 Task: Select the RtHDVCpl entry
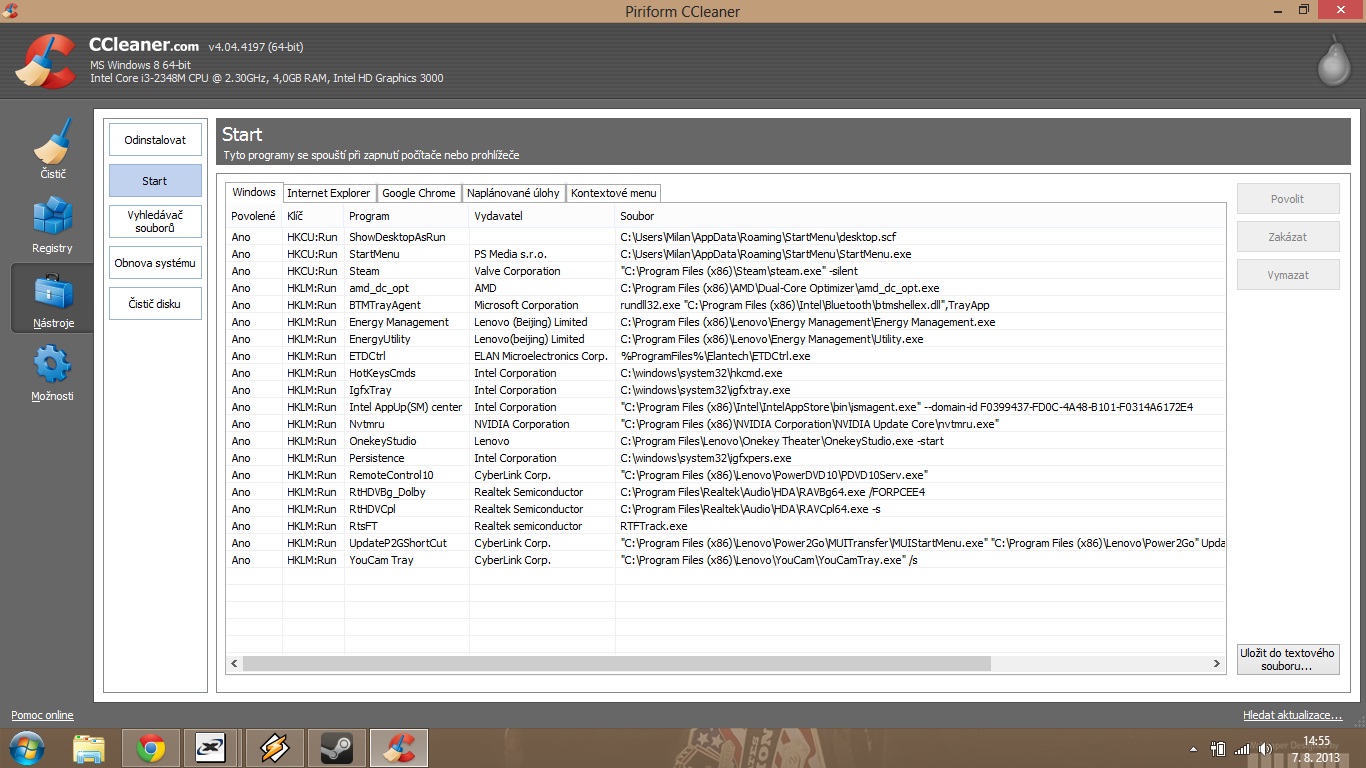725,509
